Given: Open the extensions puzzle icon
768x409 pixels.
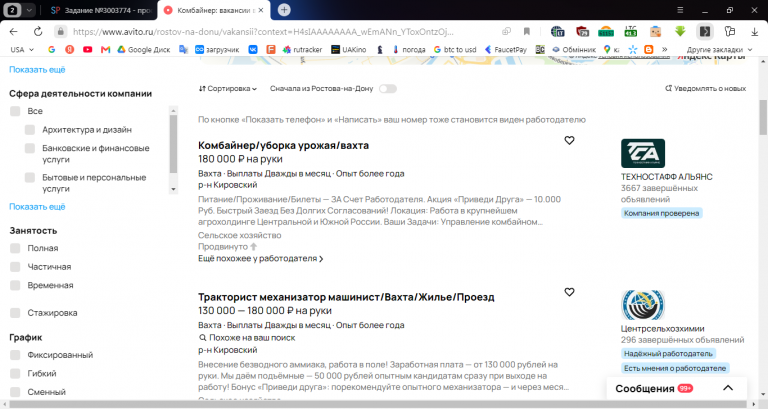Looking at the screenshot, I should coord(730,31).
